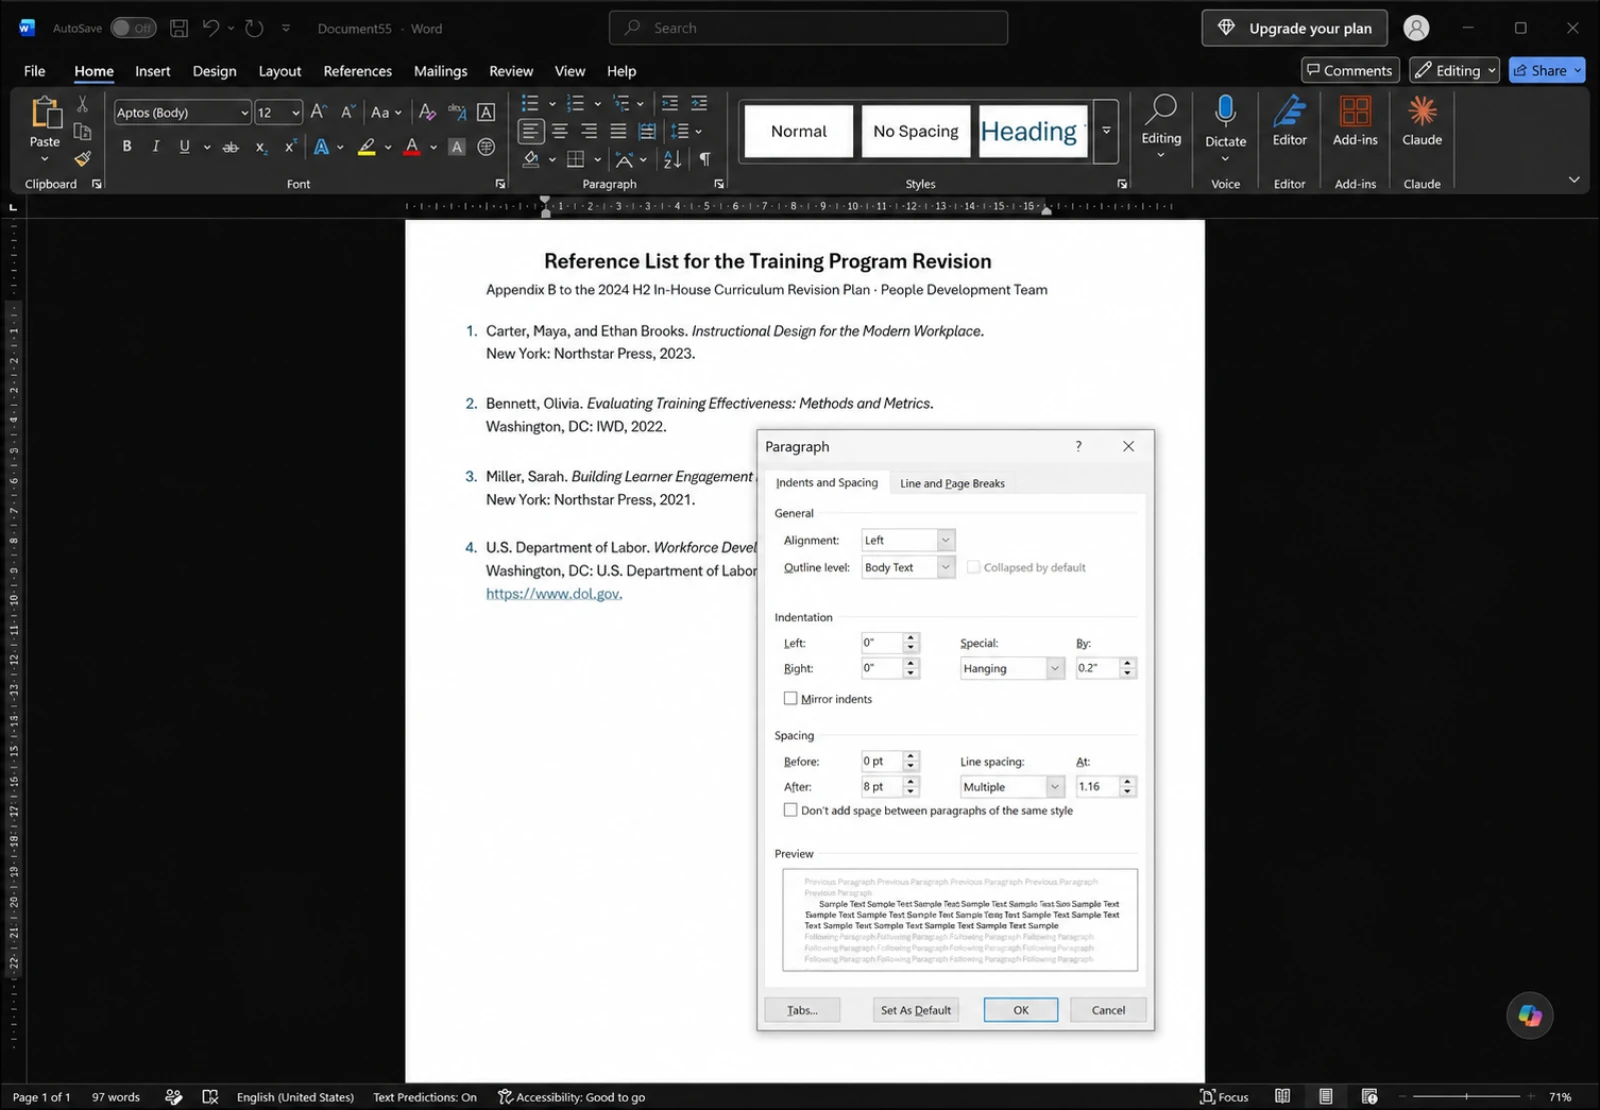Click Set As Default button
Viewport: 1600px width, 1110px height.
point(915,1010)
